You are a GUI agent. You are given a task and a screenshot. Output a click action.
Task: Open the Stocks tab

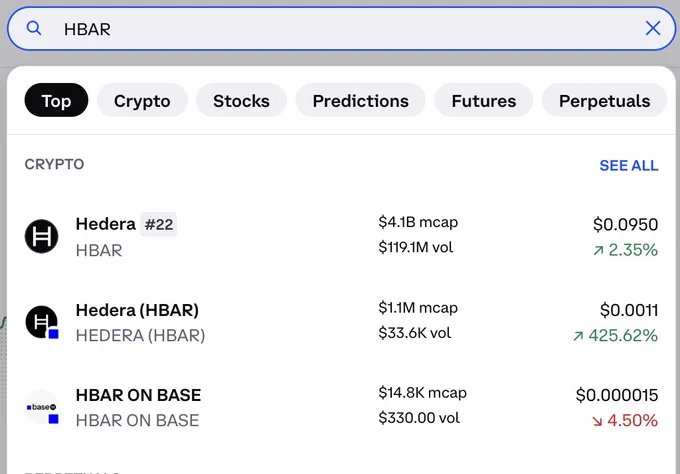tap(241, 100)
